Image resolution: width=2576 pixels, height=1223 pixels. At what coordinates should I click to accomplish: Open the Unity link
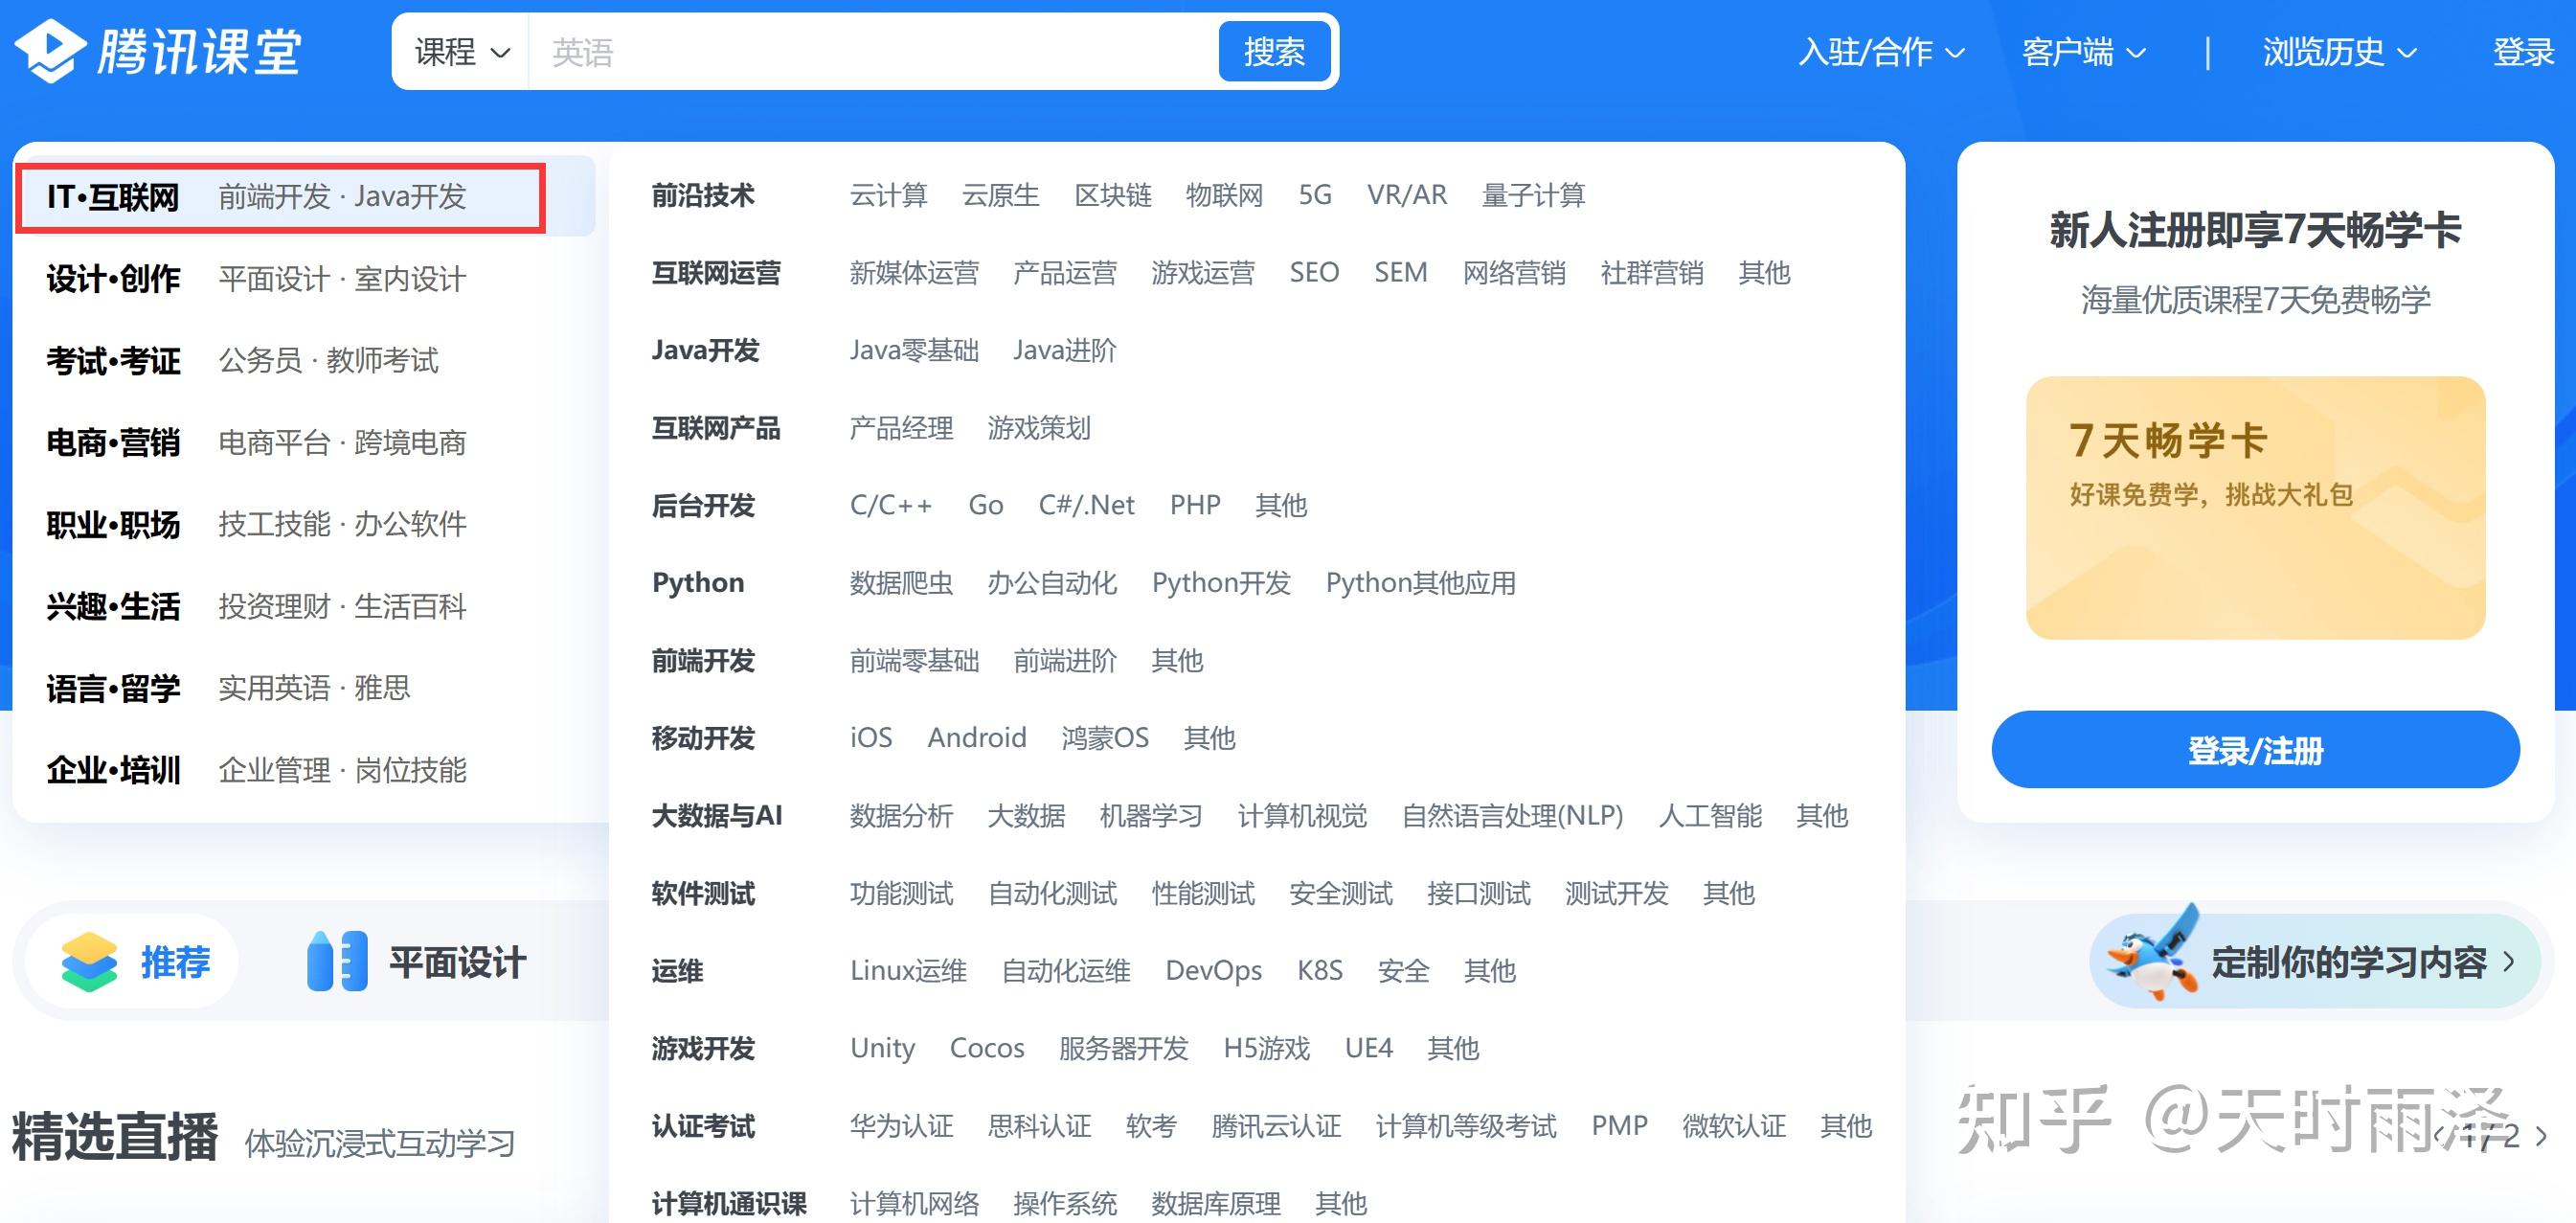[x=882, y=1048]
